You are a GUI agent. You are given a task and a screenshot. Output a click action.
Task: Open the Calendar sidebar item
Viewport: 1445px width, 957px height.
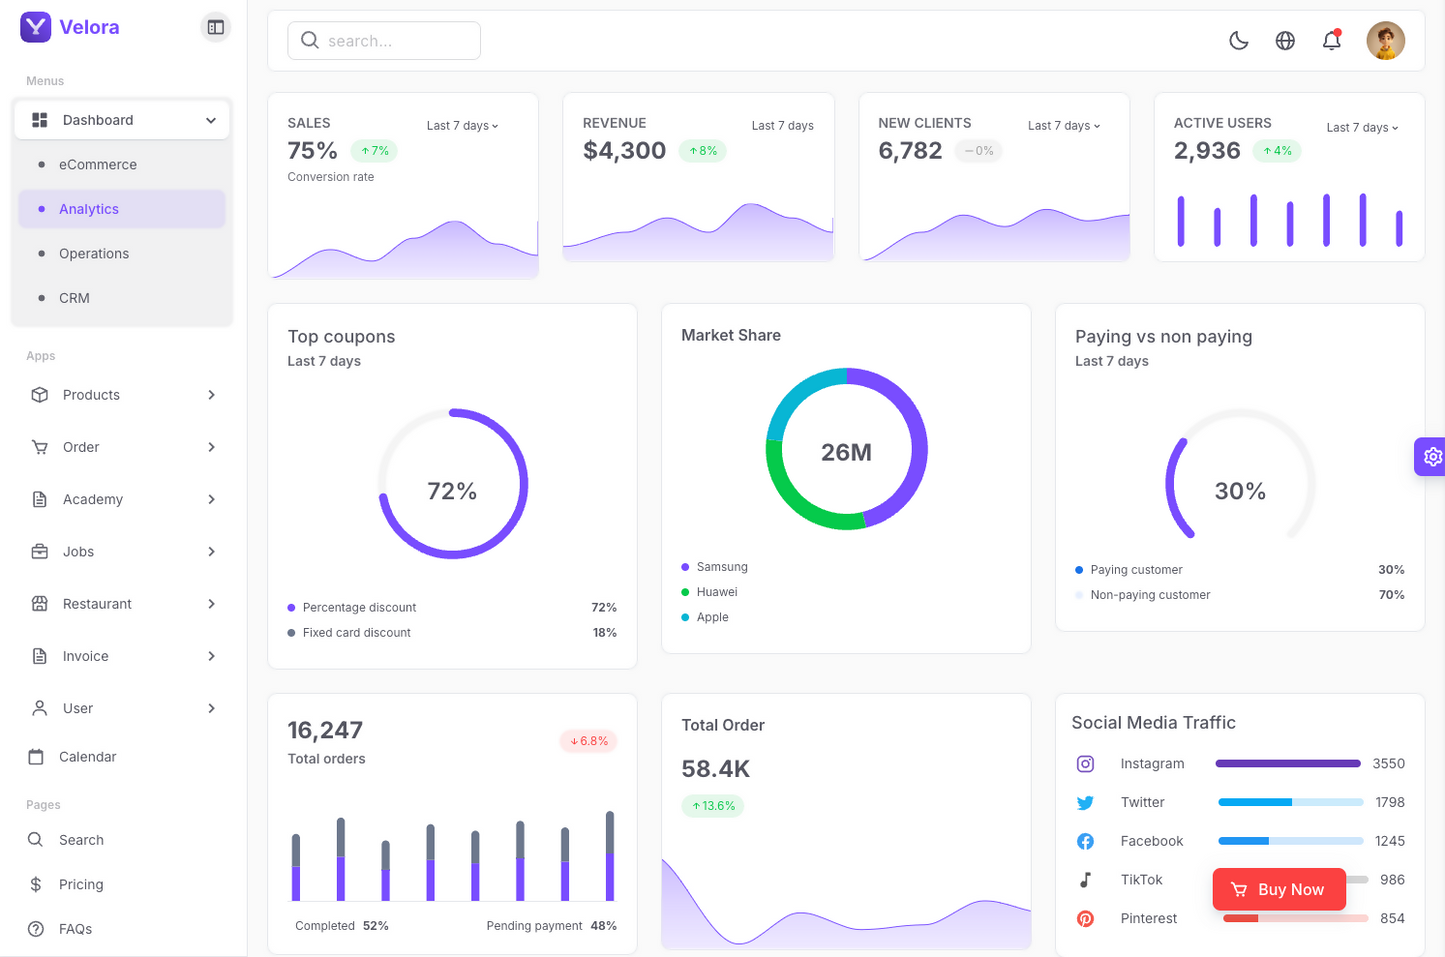point(87,757)
